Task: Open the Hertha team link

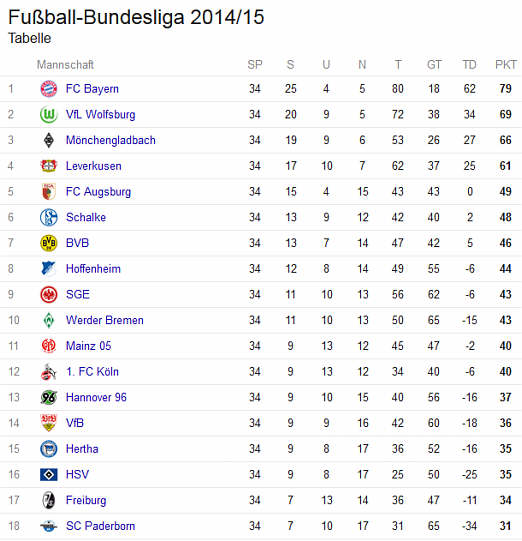Action: (x=82, y=449)
